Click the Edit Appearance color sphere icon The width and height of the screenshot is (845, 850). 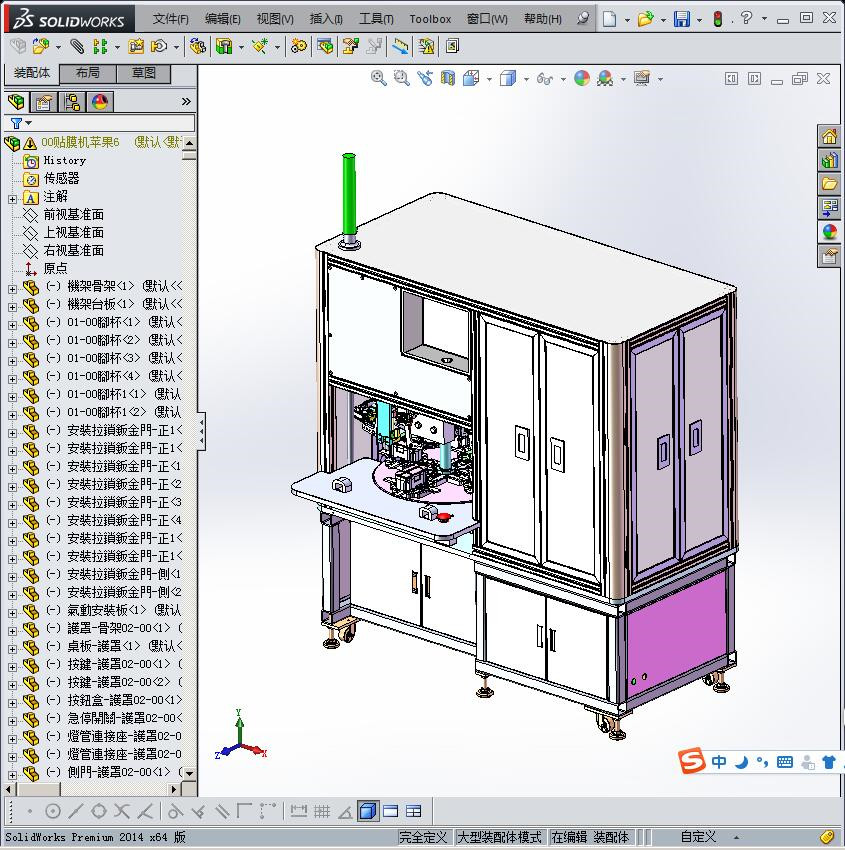(x=582, y=79)
